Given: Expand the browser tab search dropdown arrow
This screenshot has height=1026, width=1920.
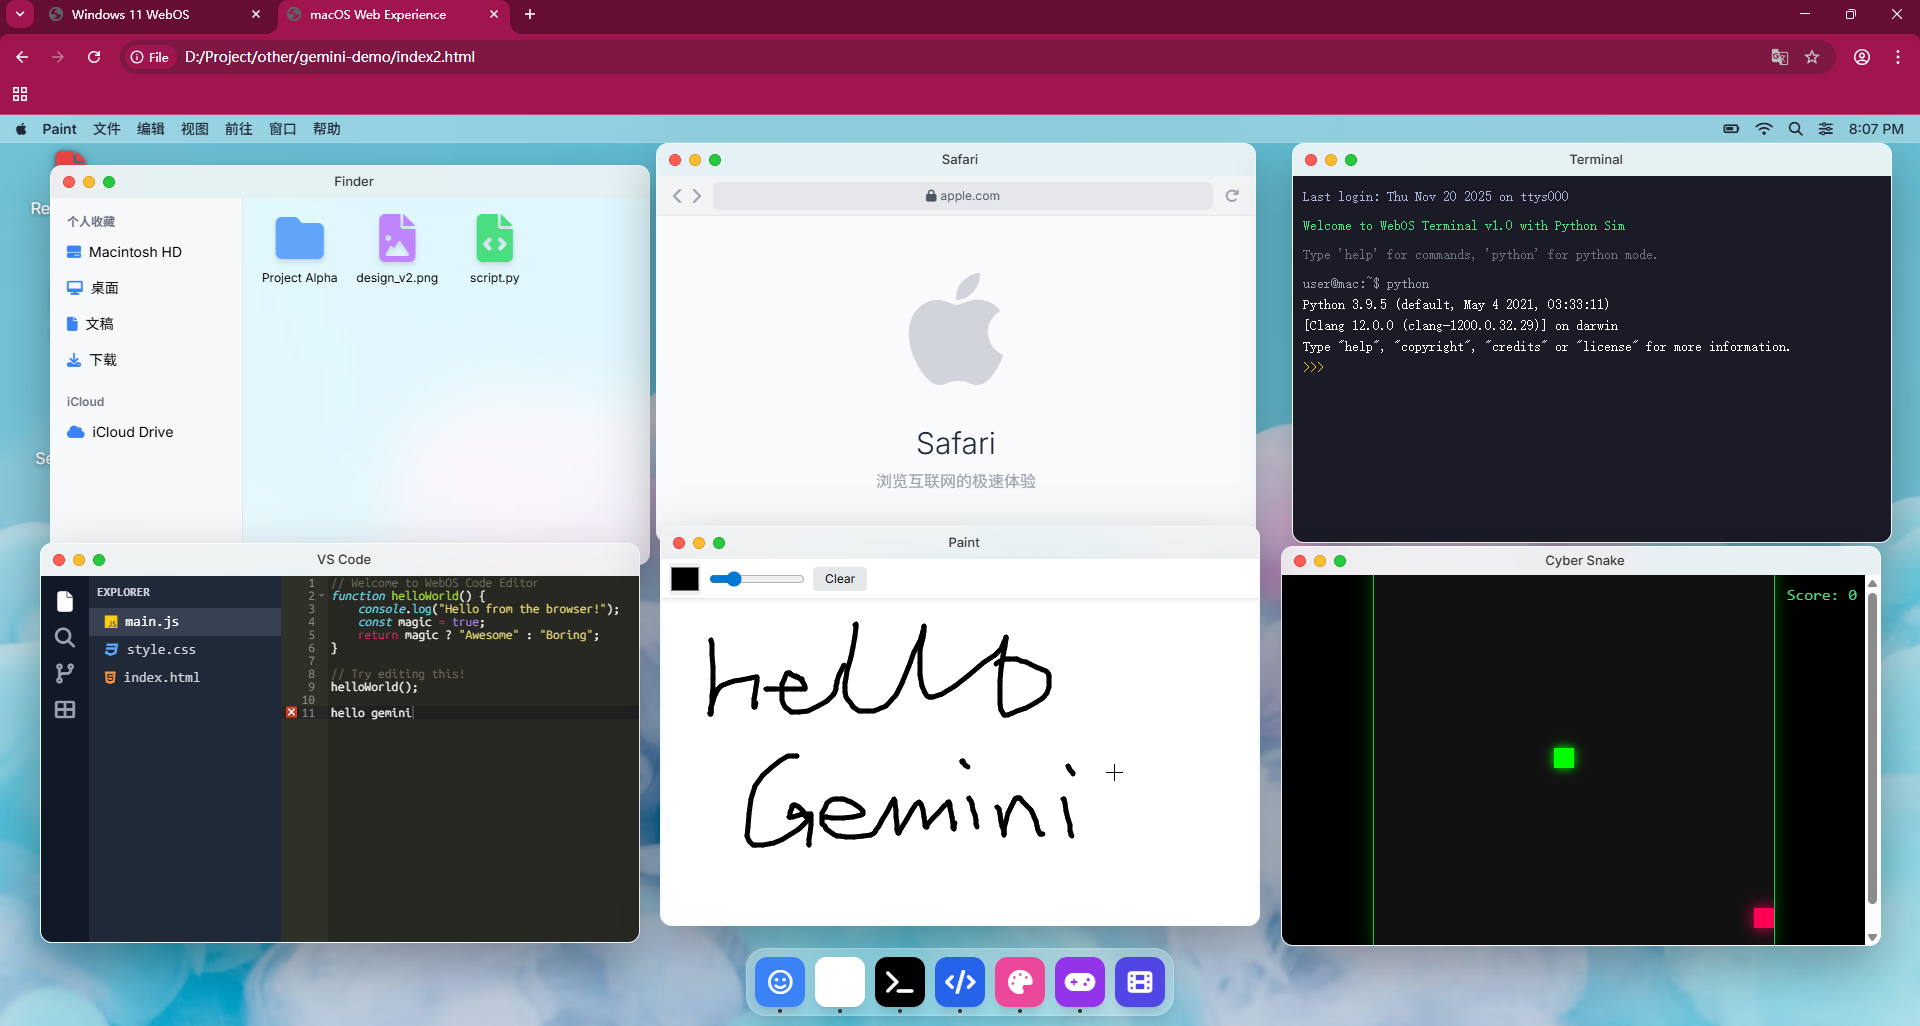Looking at the screenshot, I should click(x=19, y=14).
